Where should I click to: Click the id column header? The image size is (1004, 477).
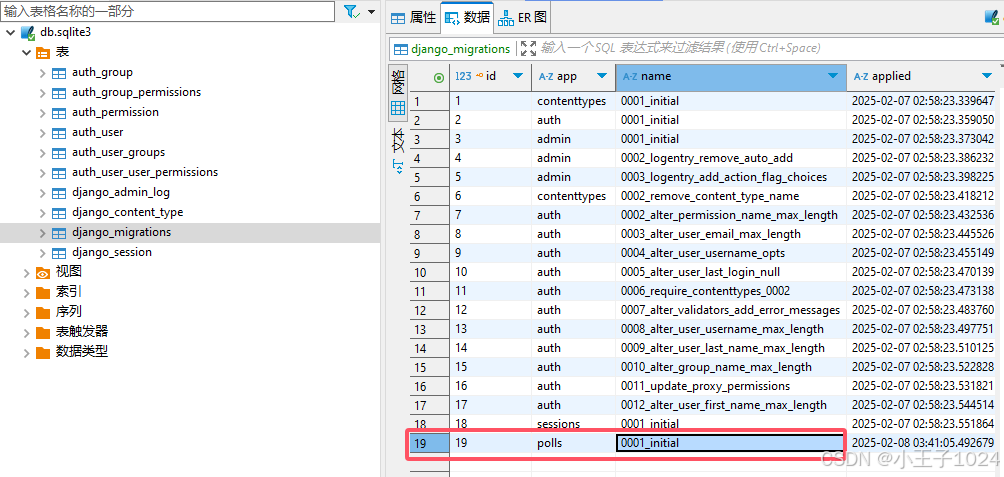point(490,76)
